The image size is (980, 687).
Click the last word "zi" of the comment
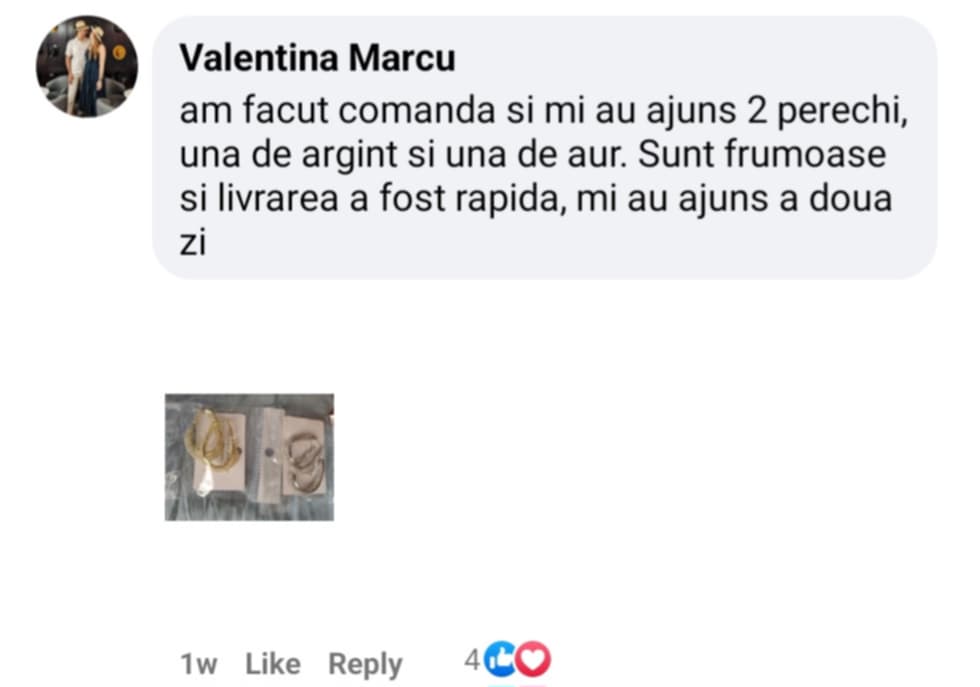pos(192,245)
